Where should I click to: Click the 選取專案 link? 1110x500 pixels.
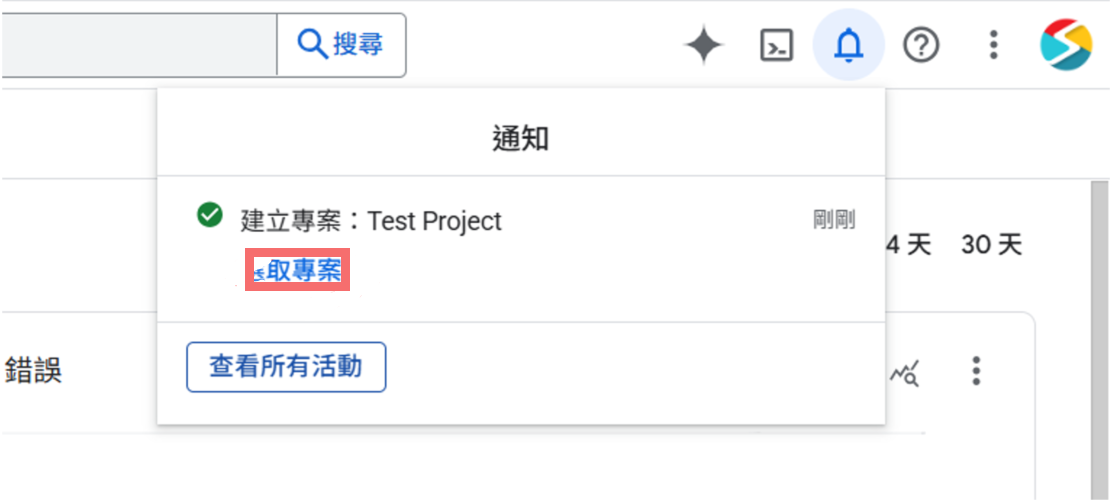(299, 270)
